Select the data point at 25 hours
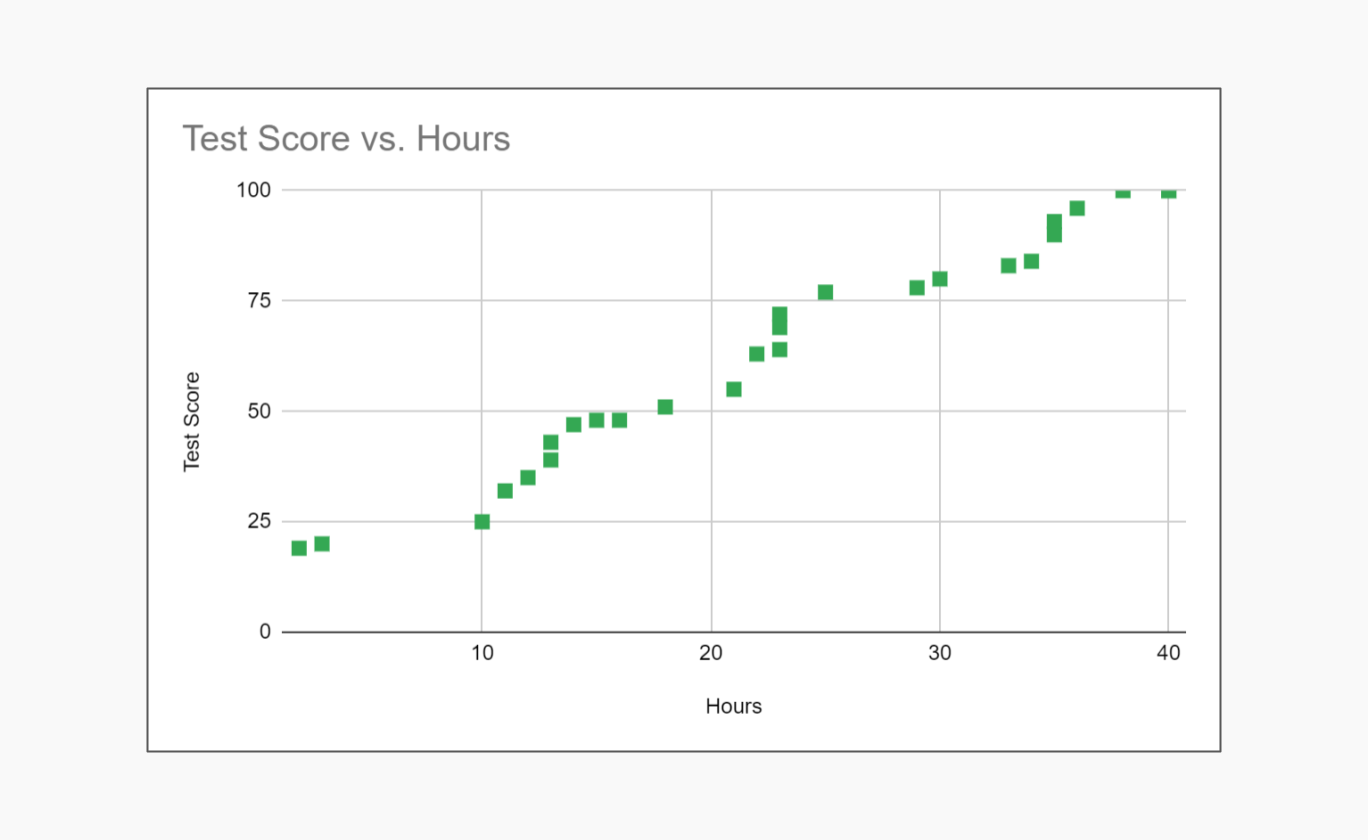 coord(825,292)
